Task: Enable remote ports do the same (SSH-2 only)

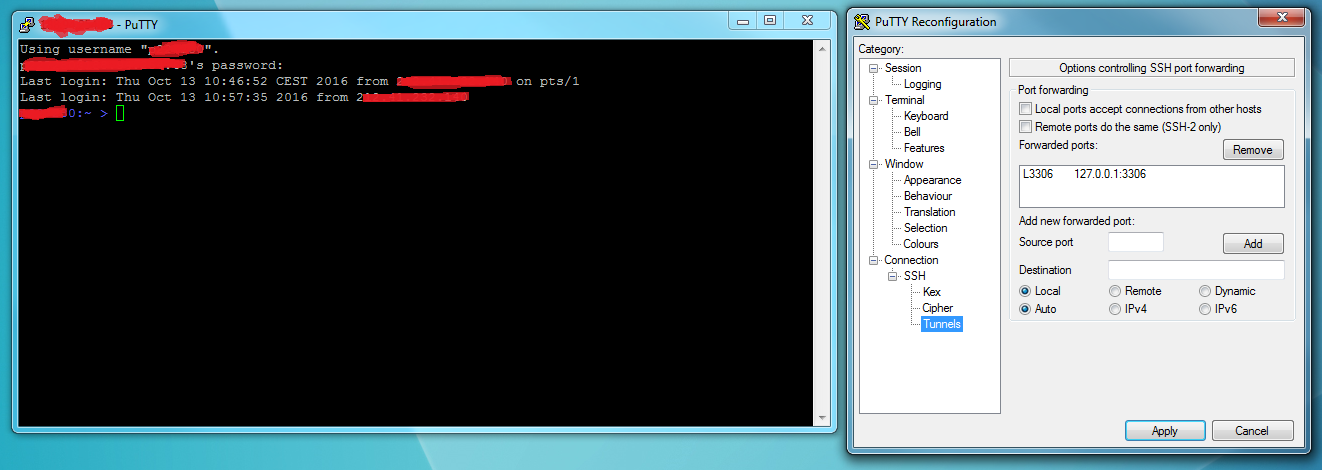Action: coord(1025,127)
